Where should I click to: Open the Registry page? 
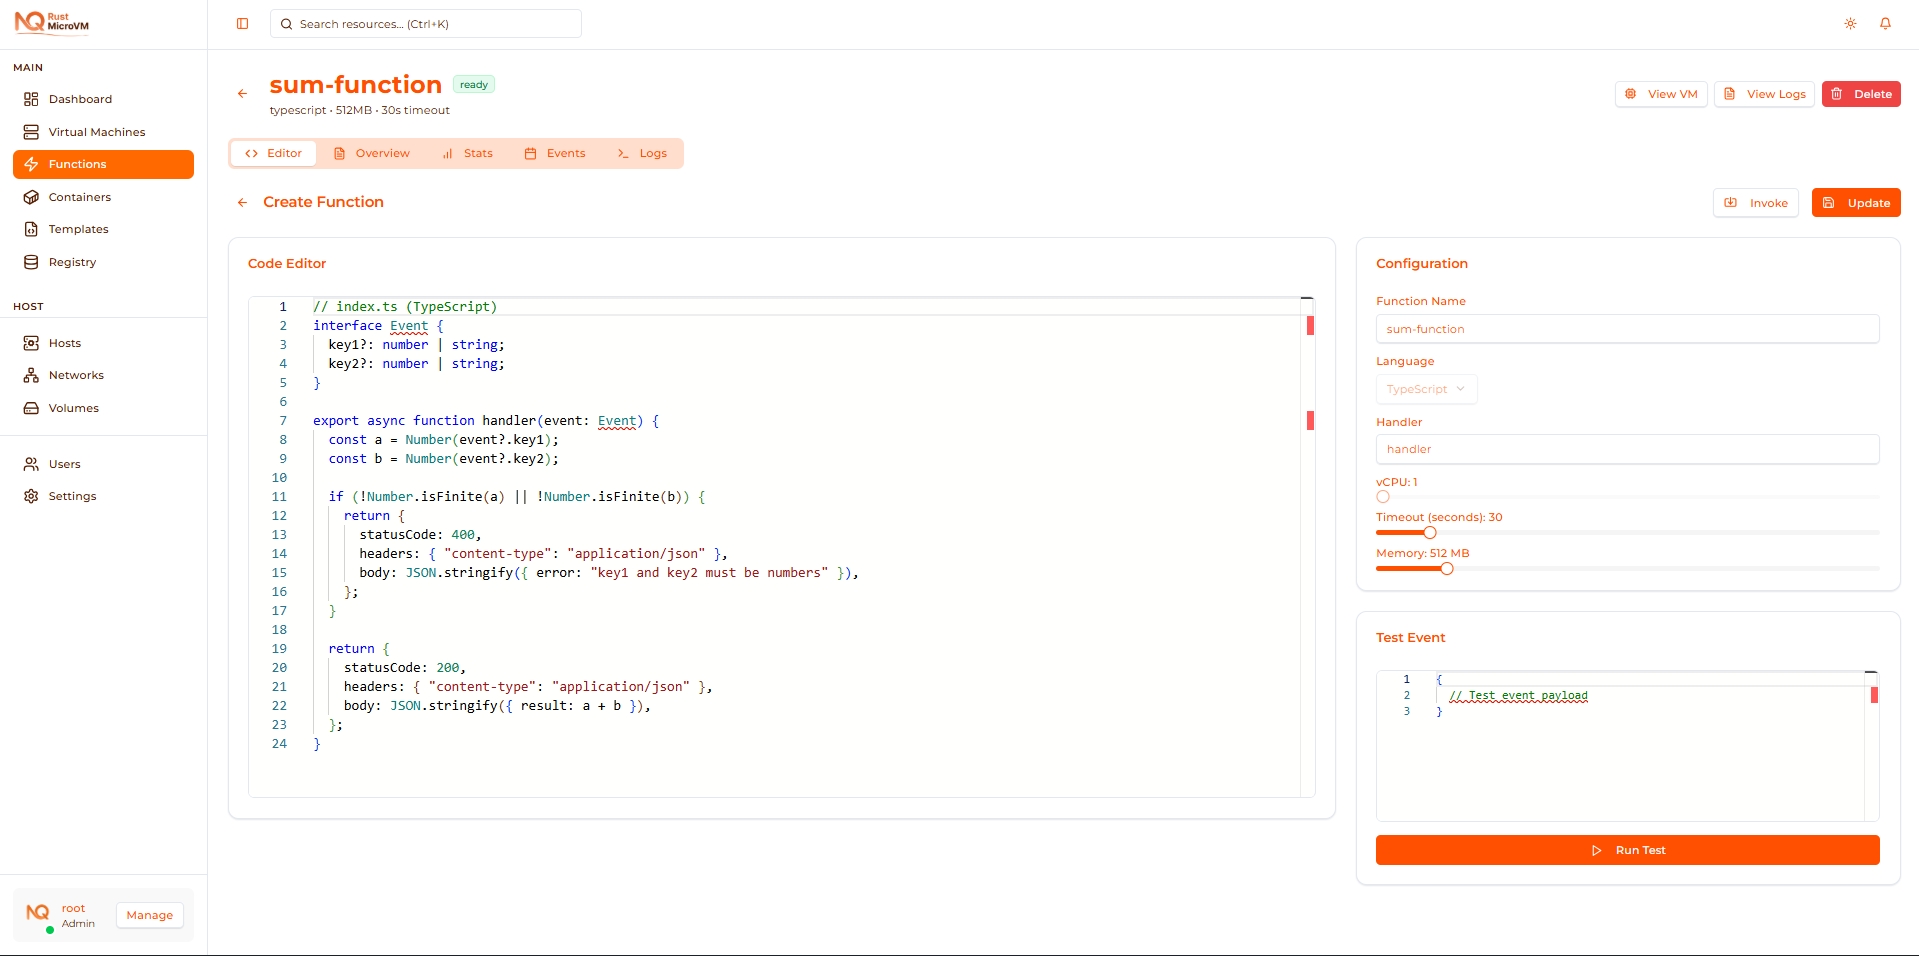click(72, 262)
